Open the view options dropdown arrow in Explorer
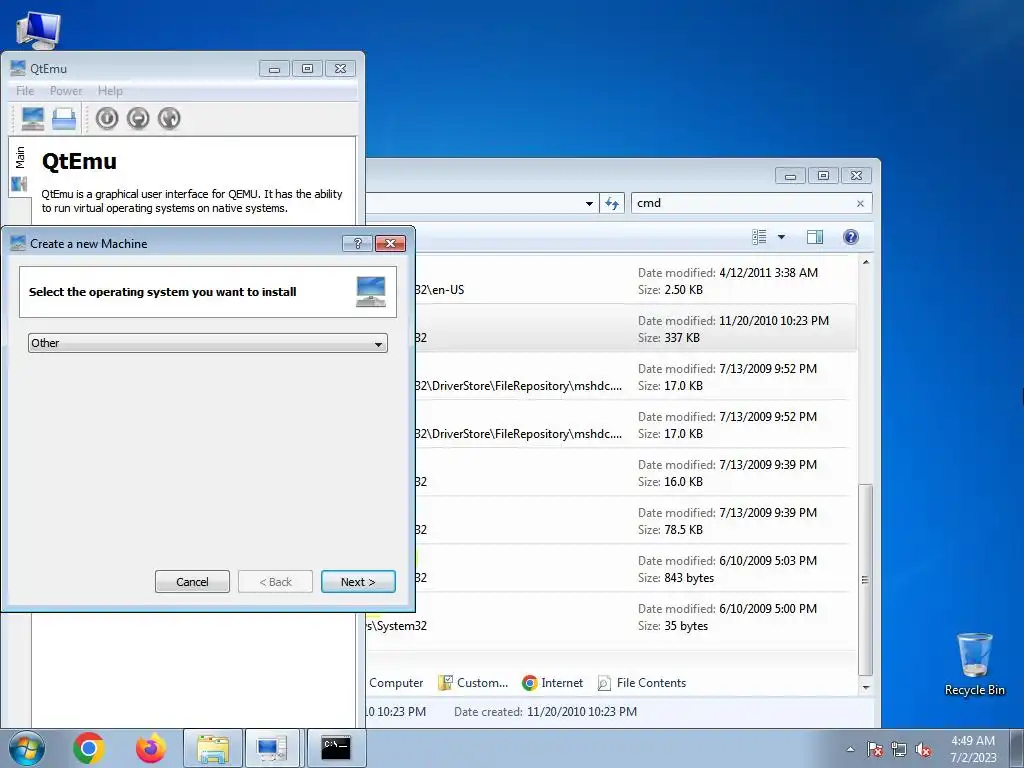The image size is (1024, 768). pos(781,237)
